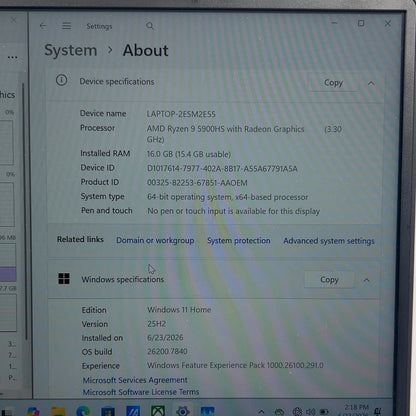
Task: Open System protection link
Action: click(239, 241)
